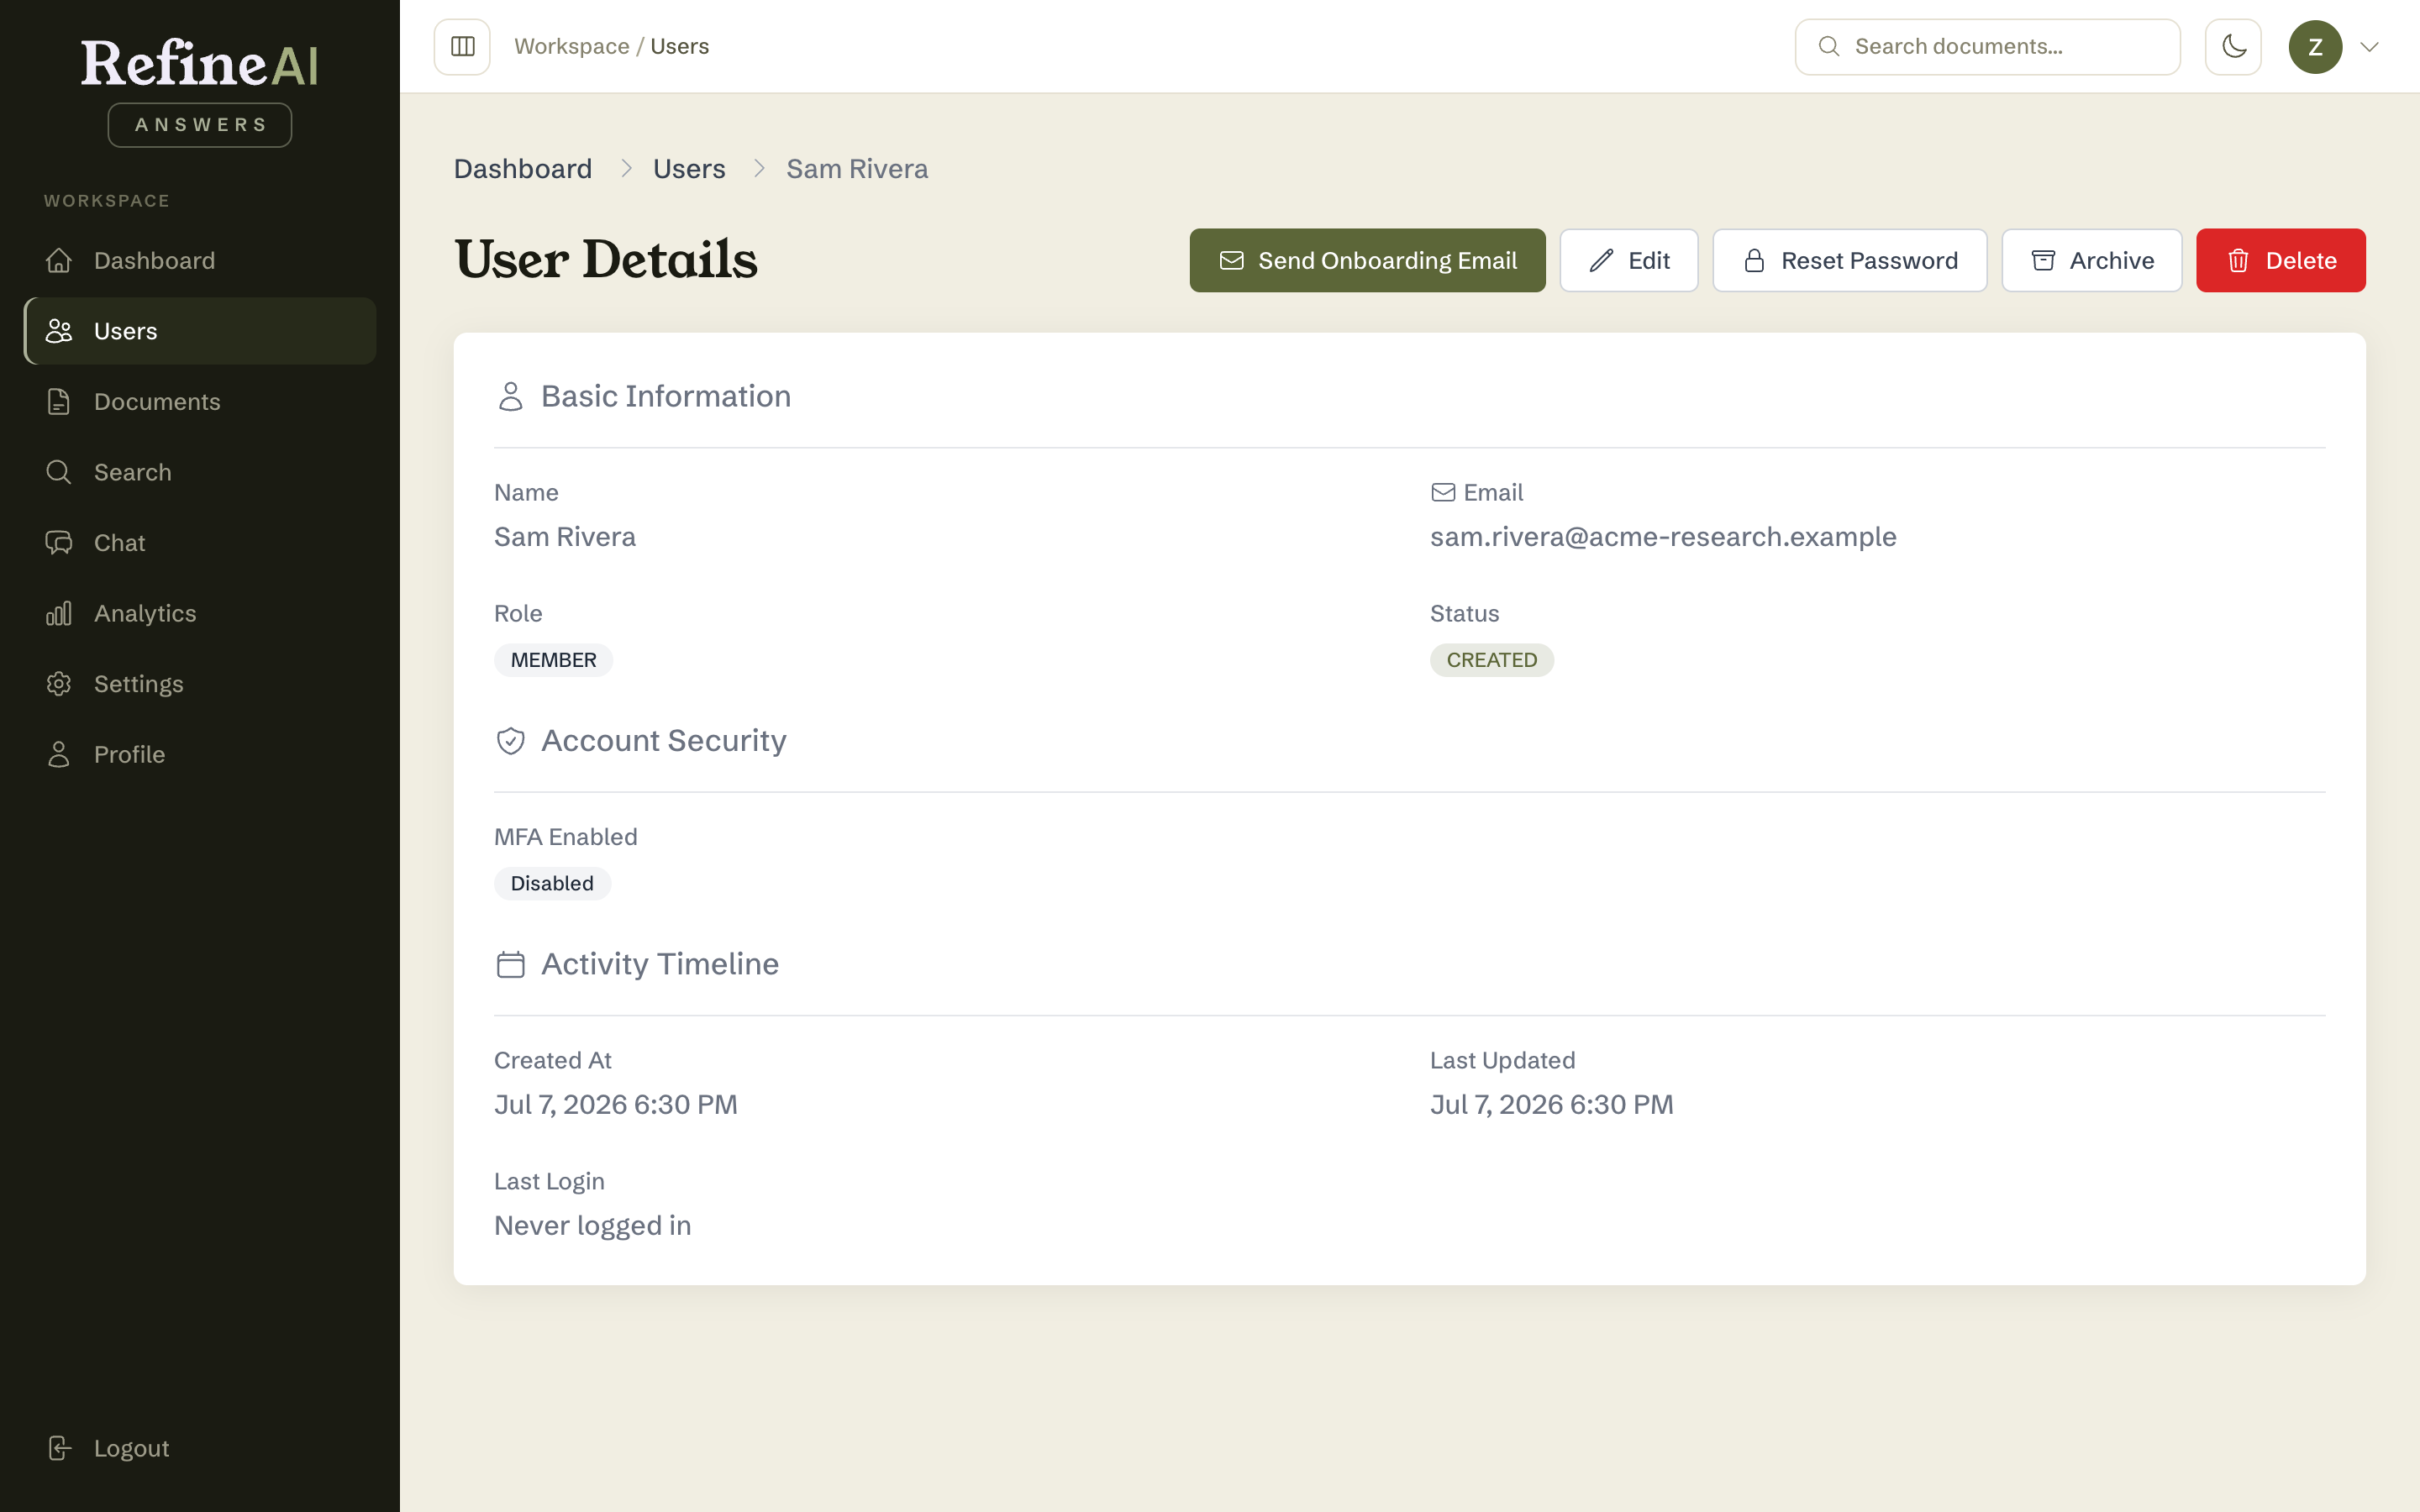The height and width of the screenshot is (1512, 2420).
Task: Click the Basic Information person icon
Action: point(510,396)
